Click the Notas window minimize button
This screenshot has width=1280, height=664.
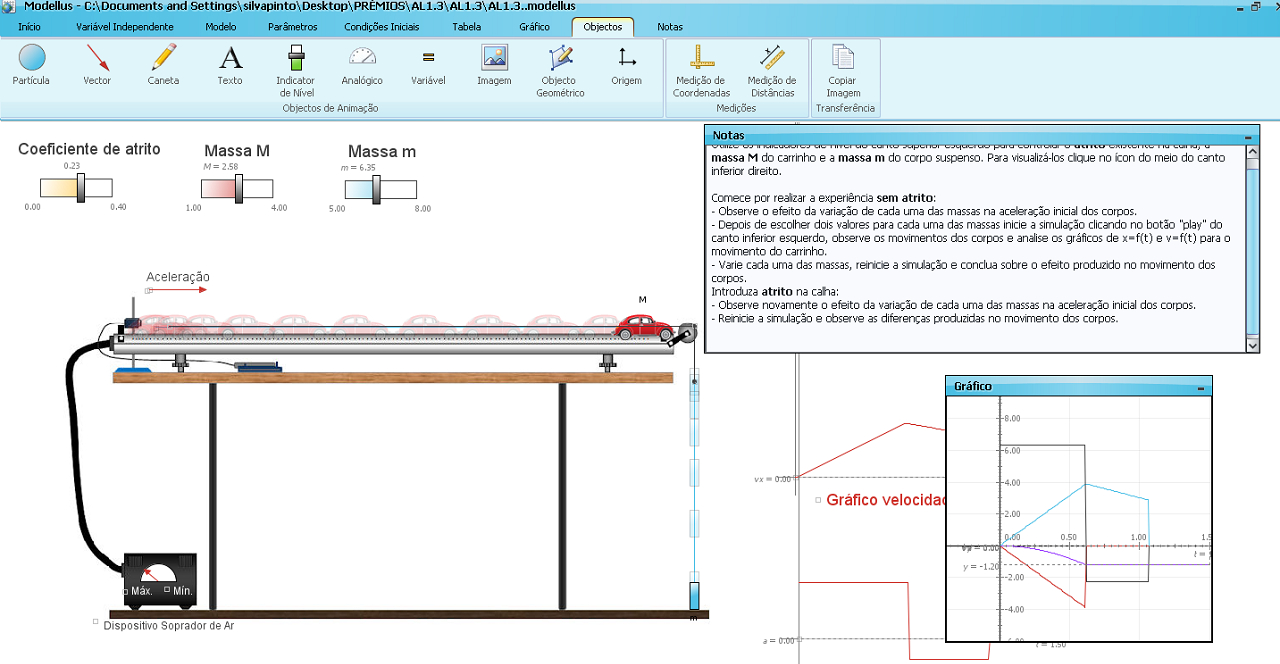(1248, 136)
